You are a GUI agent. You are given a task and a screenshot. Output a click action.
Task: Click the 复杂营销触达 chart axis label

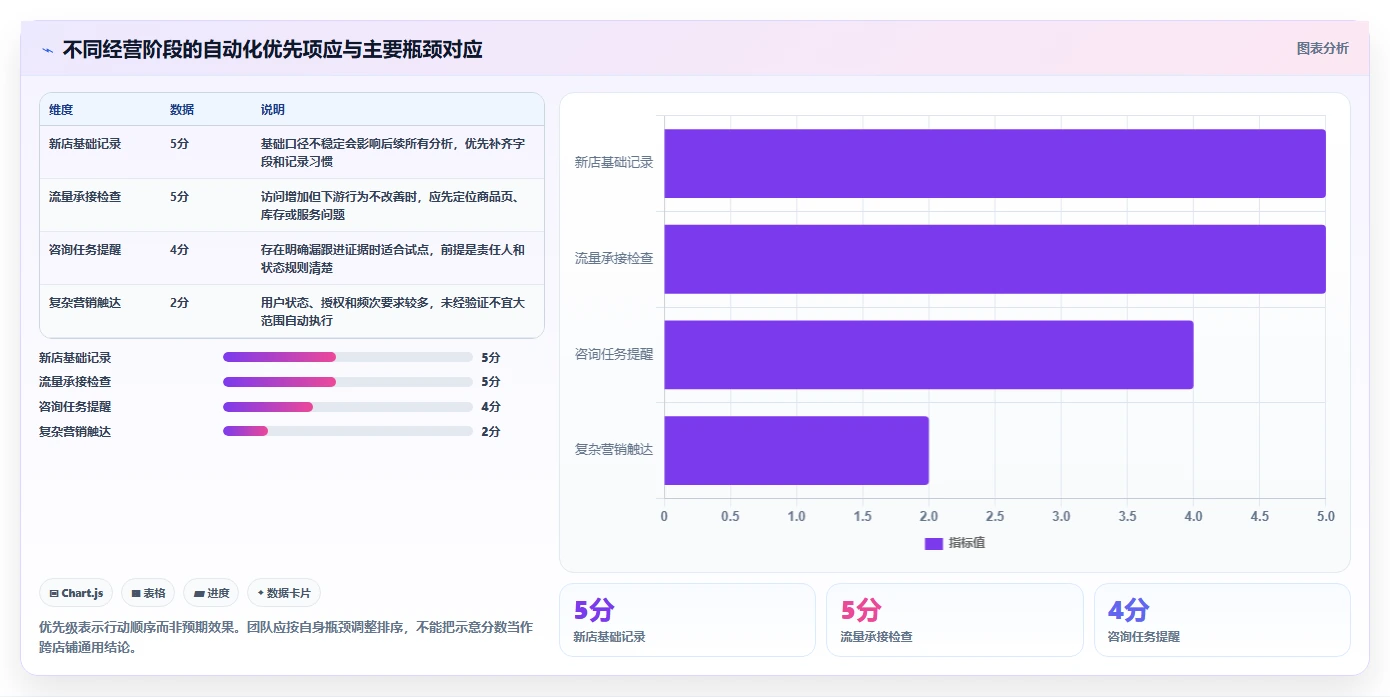tap(614, 450)
